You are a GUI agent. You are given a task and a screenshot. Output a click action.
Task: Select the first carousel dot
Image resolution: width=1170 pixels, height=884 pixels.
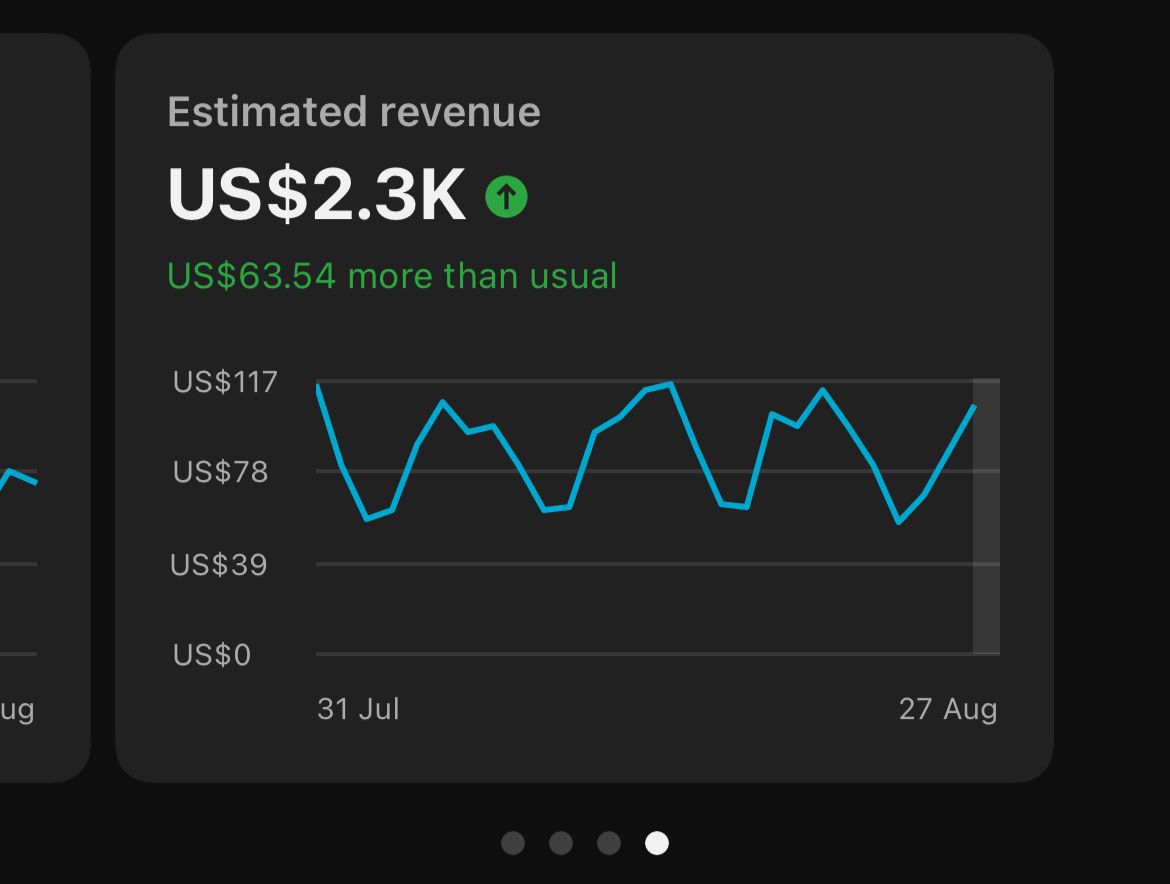[513, 843]
